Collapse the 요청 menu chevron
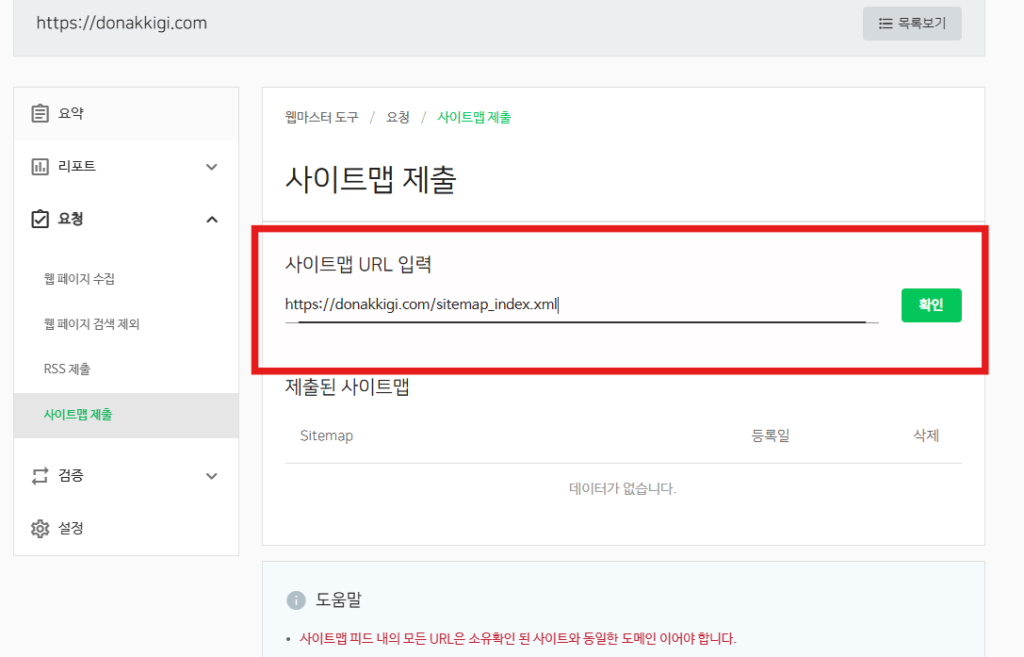 click(x=212, y=219)
